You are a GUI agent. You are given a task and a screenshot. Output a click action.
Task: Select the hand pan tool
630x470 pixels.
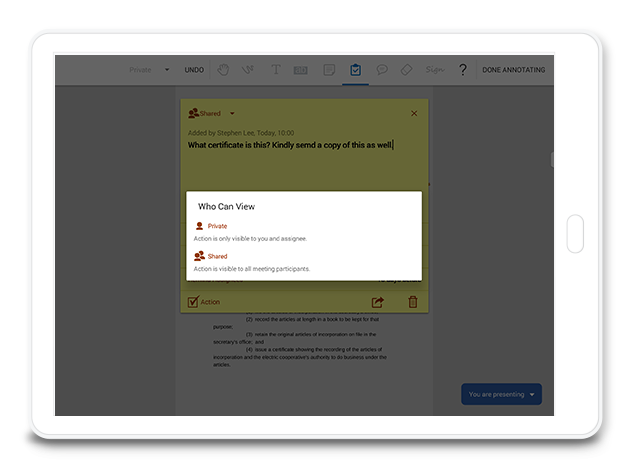click(223, 69)
